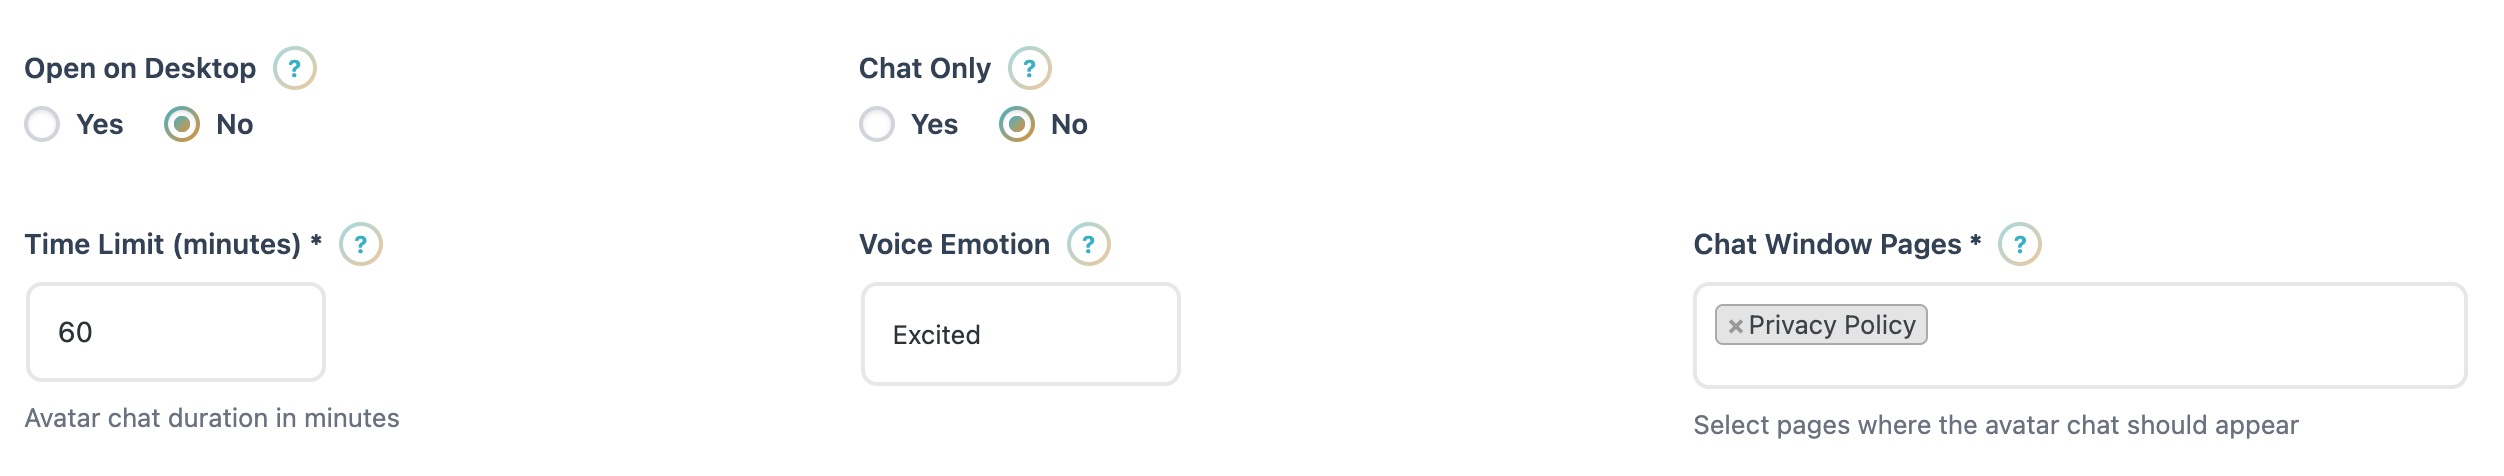
Task: Click the Time Limit field showing 60
Action: coord(176,332)
